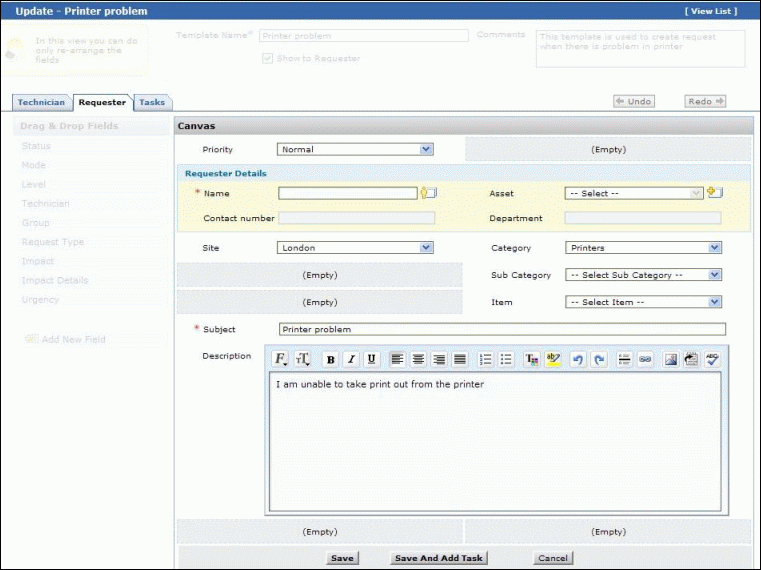Viewport: 761px width, 570px height.
Task: Open requester lookup icon beside Name field
Action: 429,193
